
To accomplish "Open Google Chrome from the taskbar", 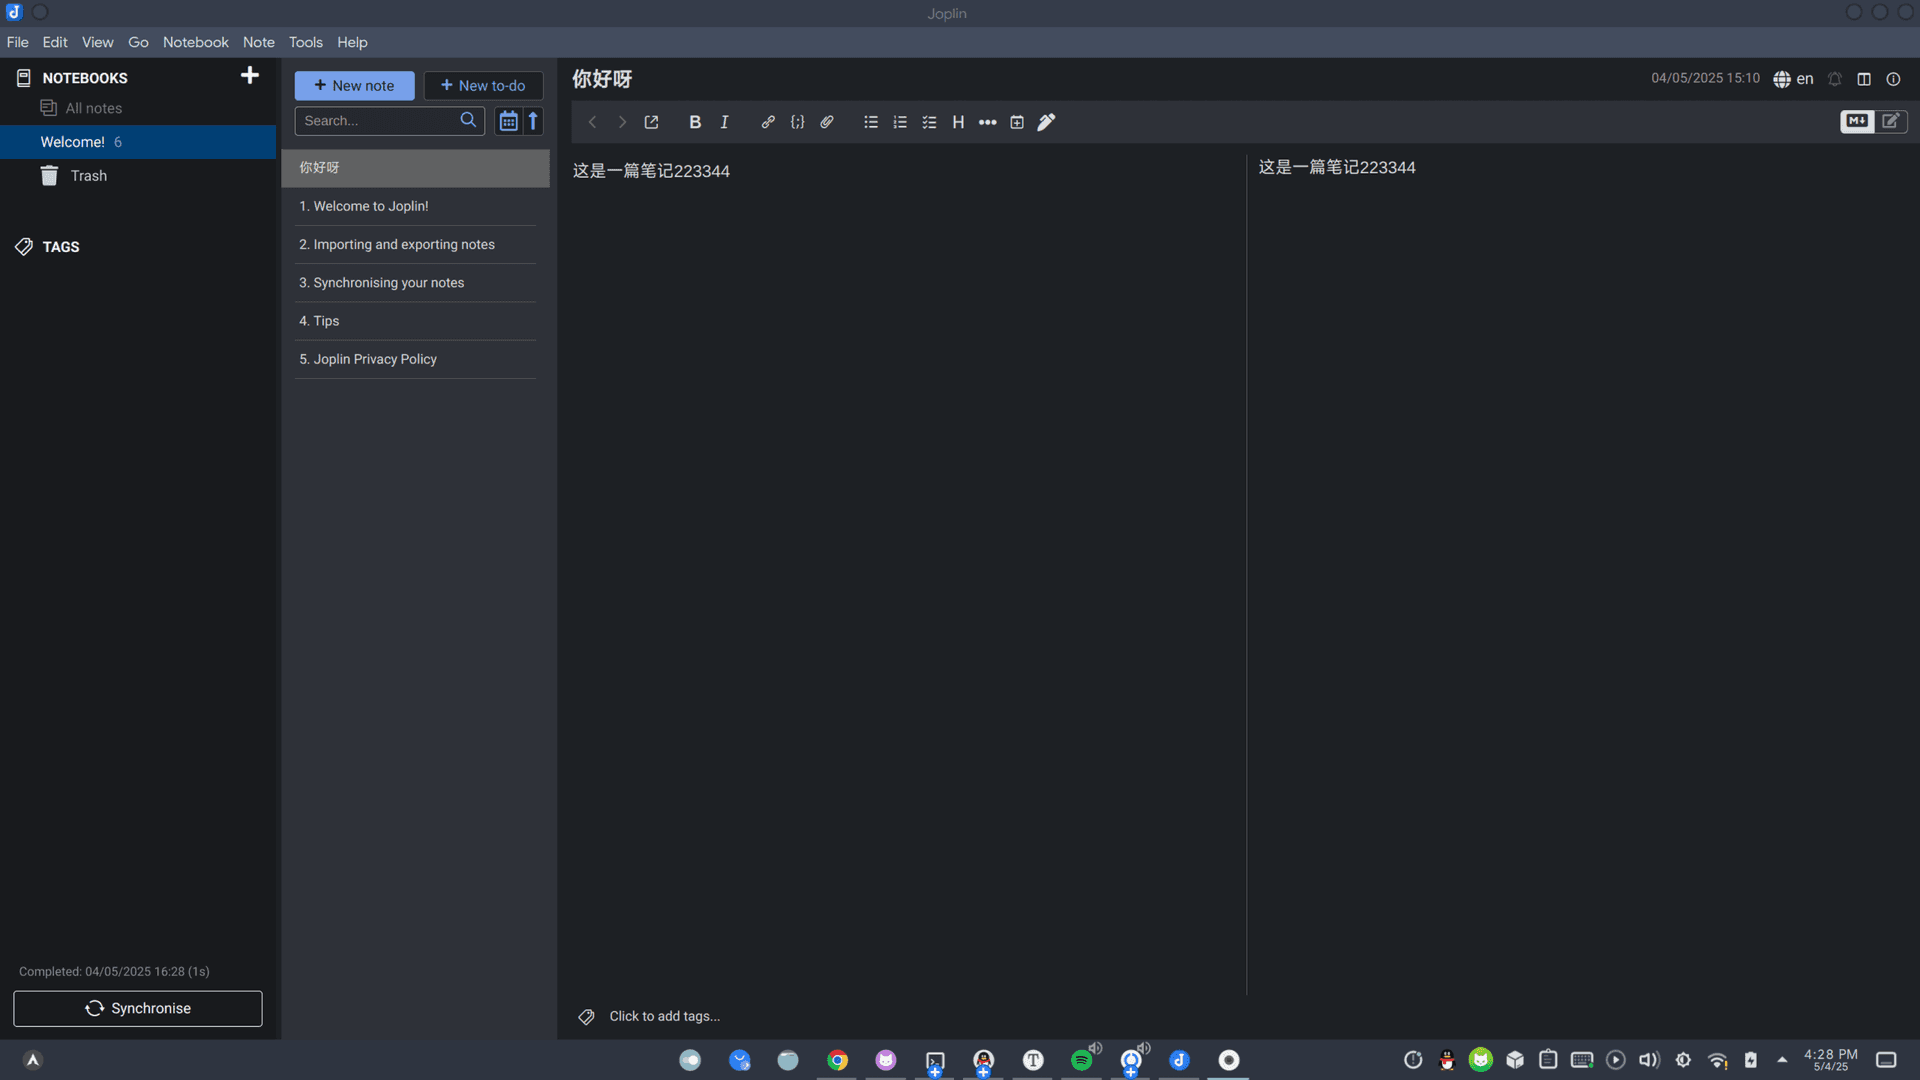I will pos(837,1060).
